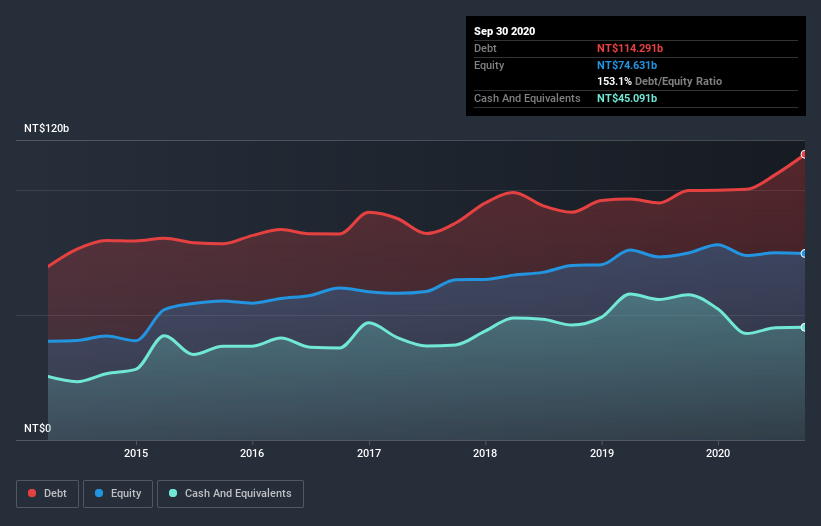
Task: Click the 2018 x-axis label
Action: point(485,453)
